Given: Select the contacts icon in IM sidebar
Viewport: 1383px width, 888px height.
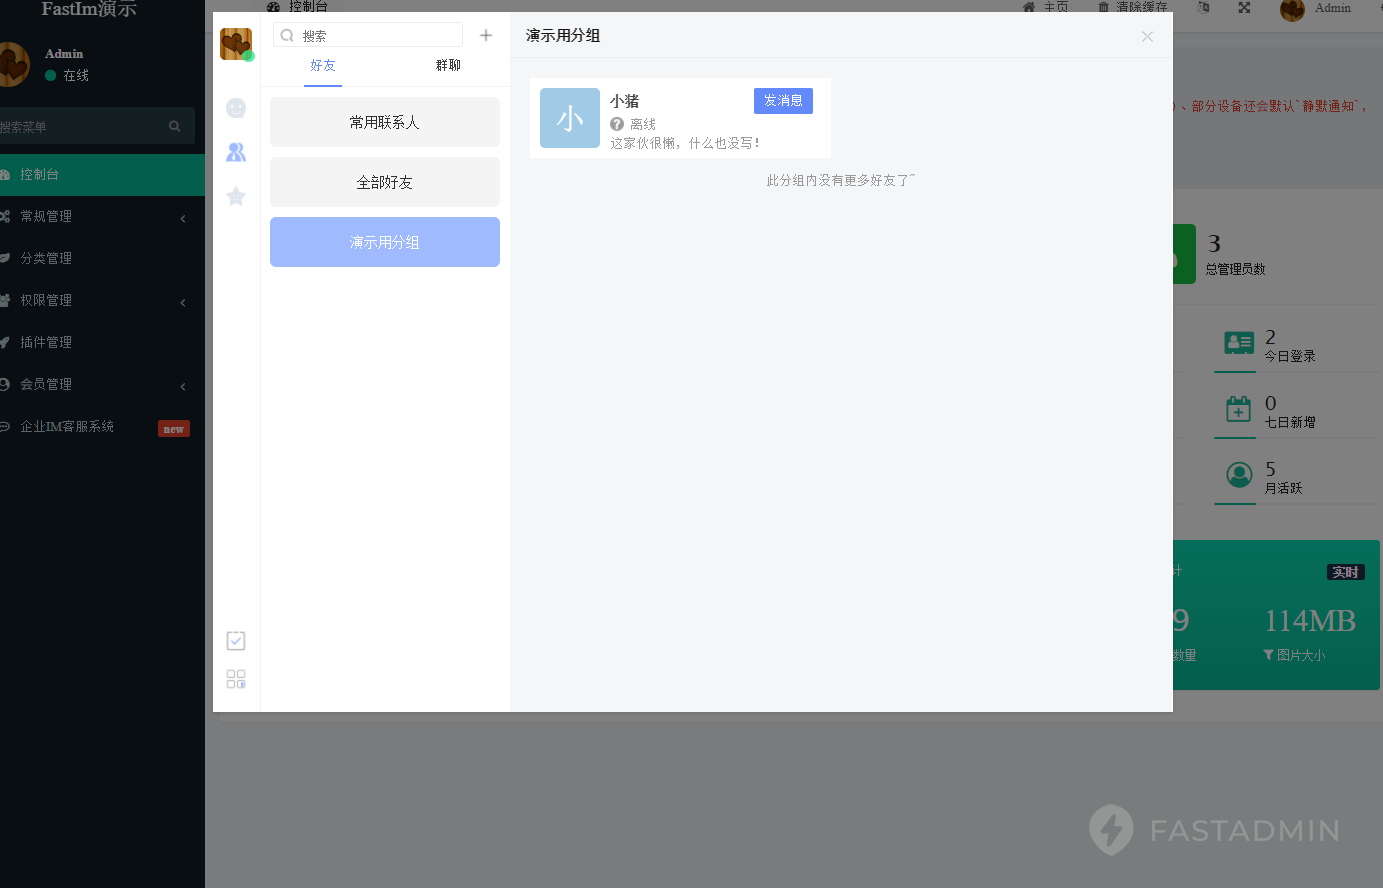Looking at the screenshot, I should click(x=236, y=152).
